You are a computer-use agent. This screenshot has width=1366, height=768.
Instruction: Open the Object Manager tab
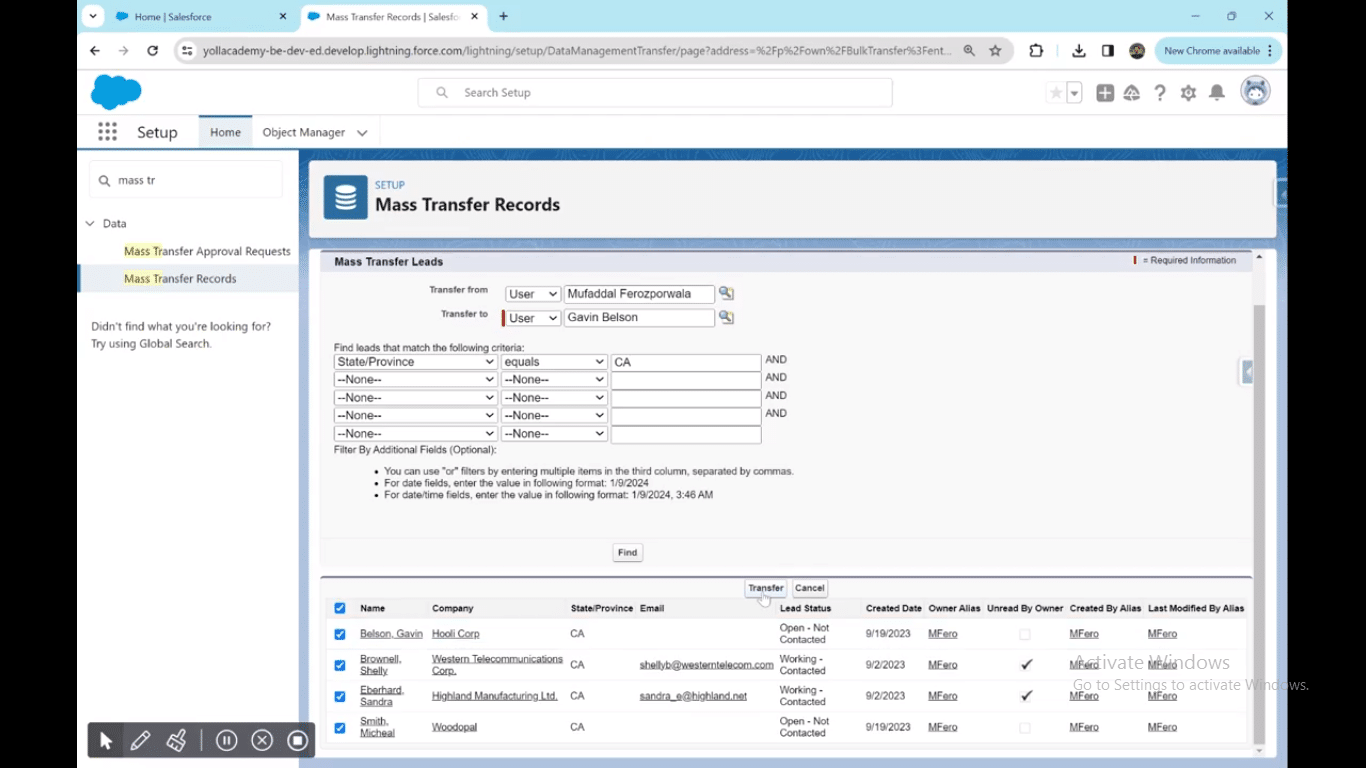(303, 132)
